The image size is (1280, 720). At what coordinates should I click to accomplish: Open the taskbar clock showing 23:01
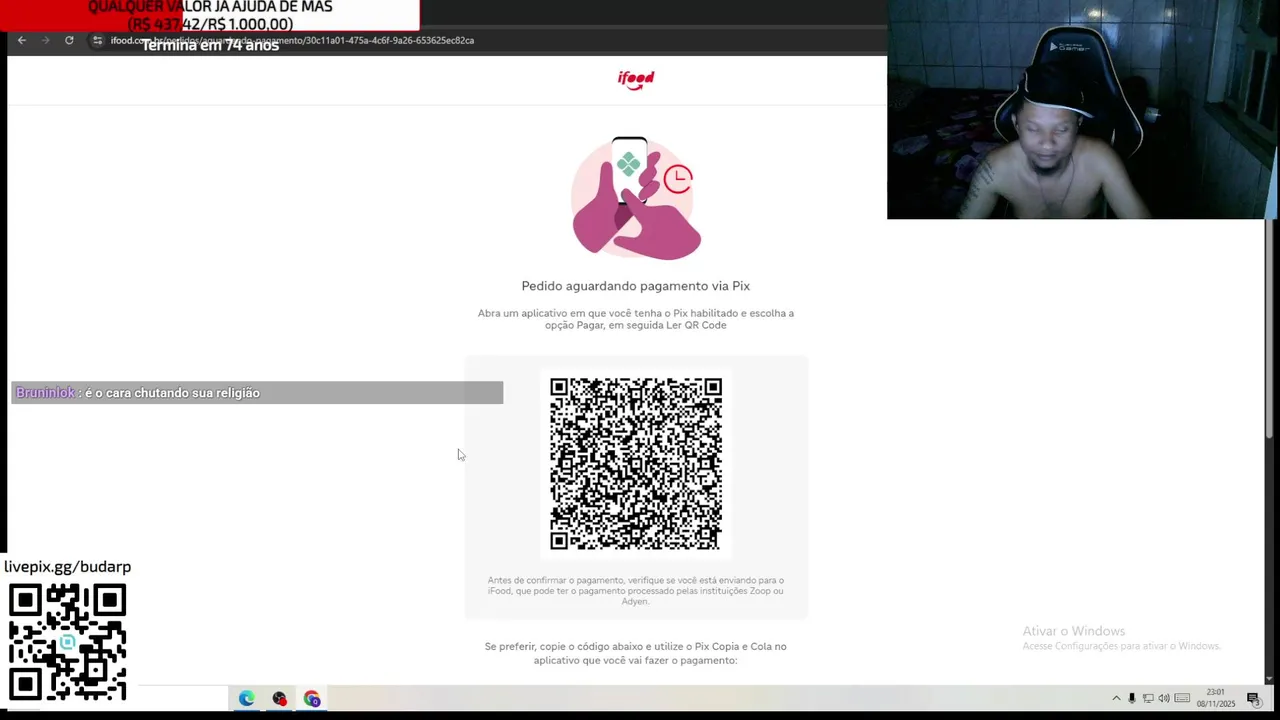coord(1216,698)
